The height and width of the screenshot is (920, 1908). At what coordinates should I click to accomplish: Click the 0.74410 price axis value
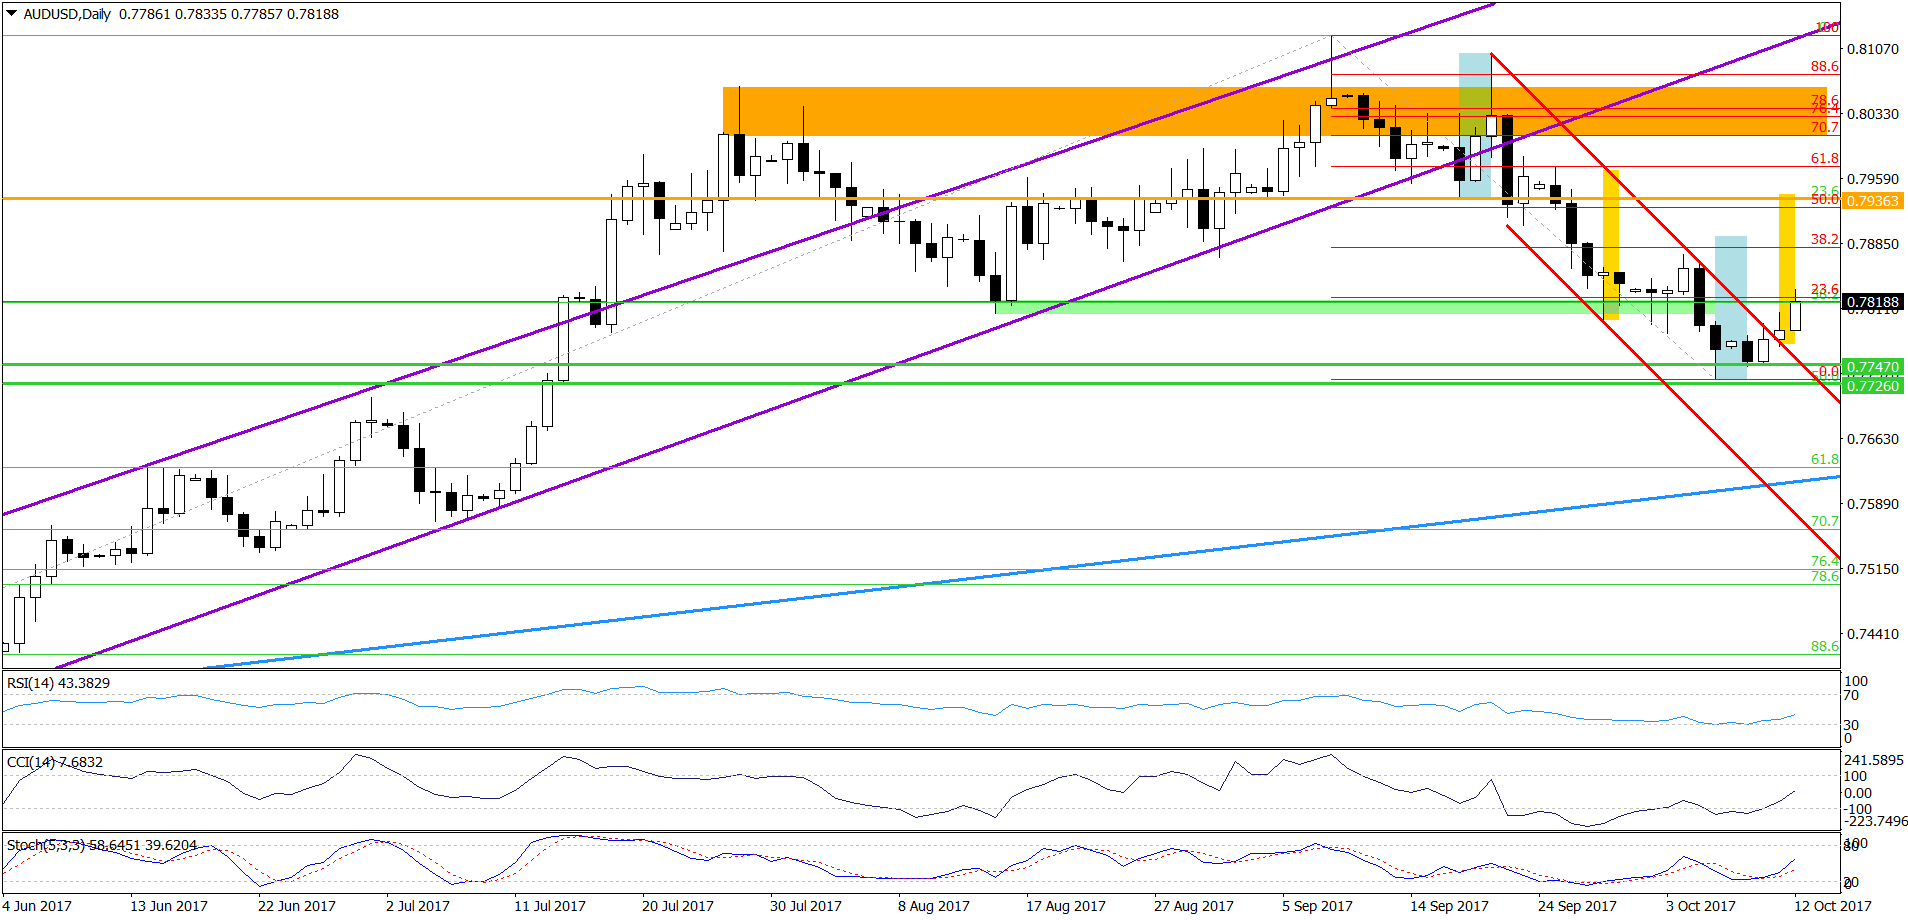1872,634
